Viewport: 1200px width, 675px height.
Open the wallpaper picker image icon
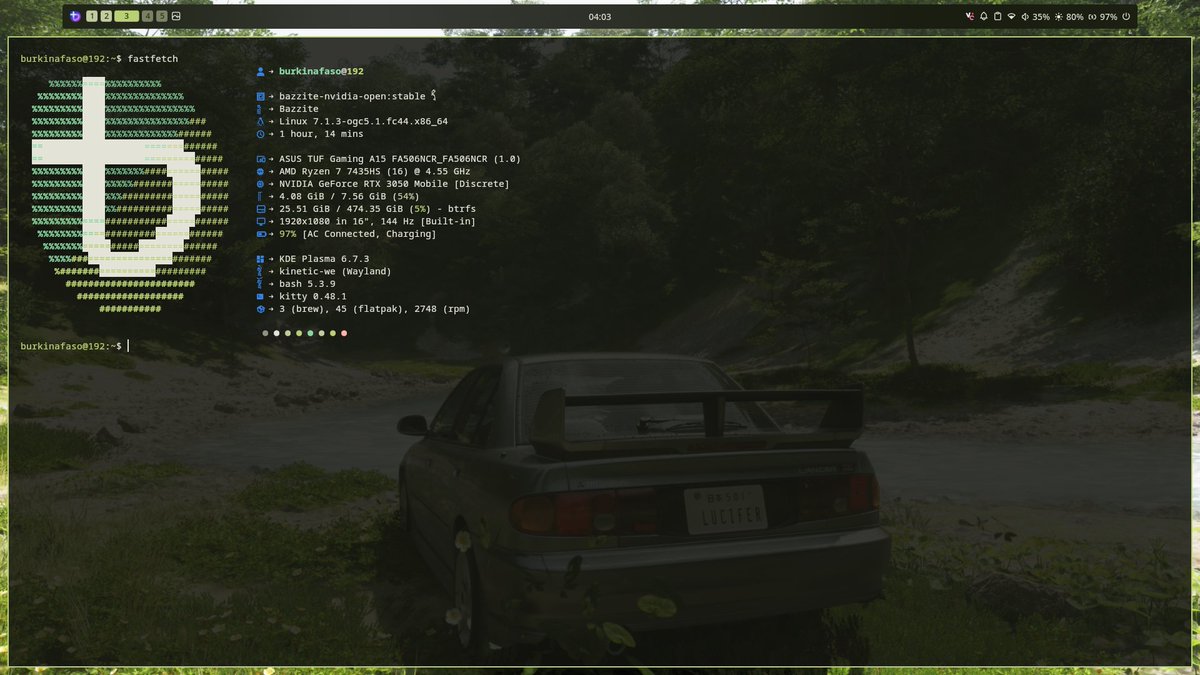pos(176,16)
